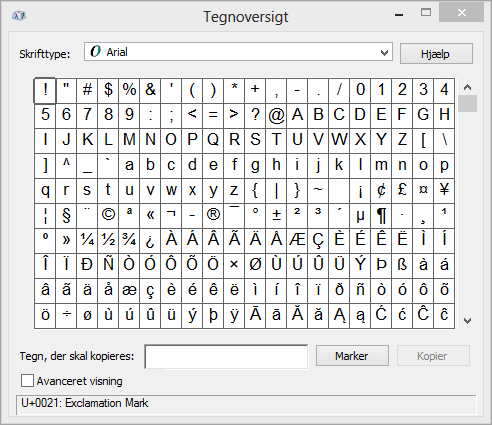
Task: Click the Marker button
Action: click(352, 356)
